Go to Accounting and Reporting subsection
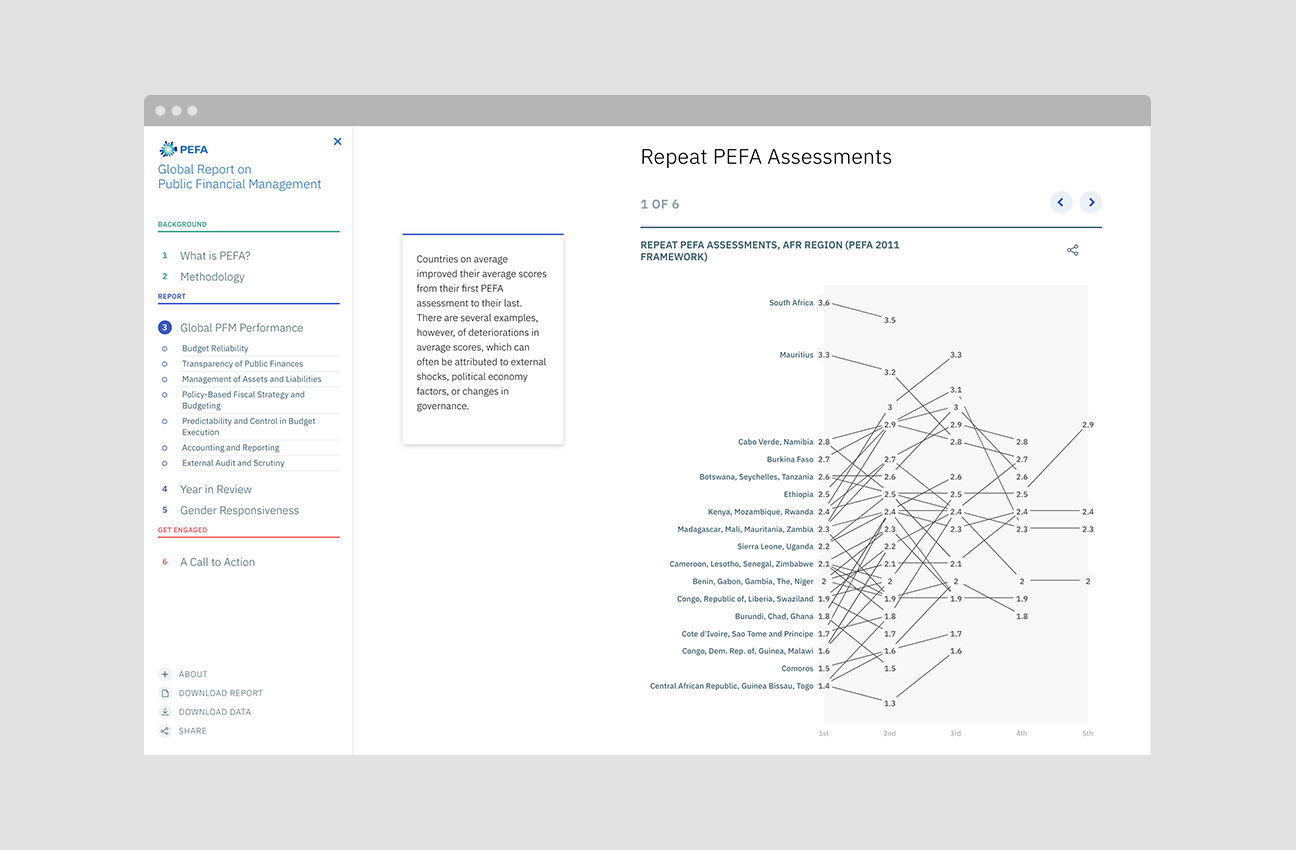The height and width of the screenshot is (850, 1296). coord(230,448)
